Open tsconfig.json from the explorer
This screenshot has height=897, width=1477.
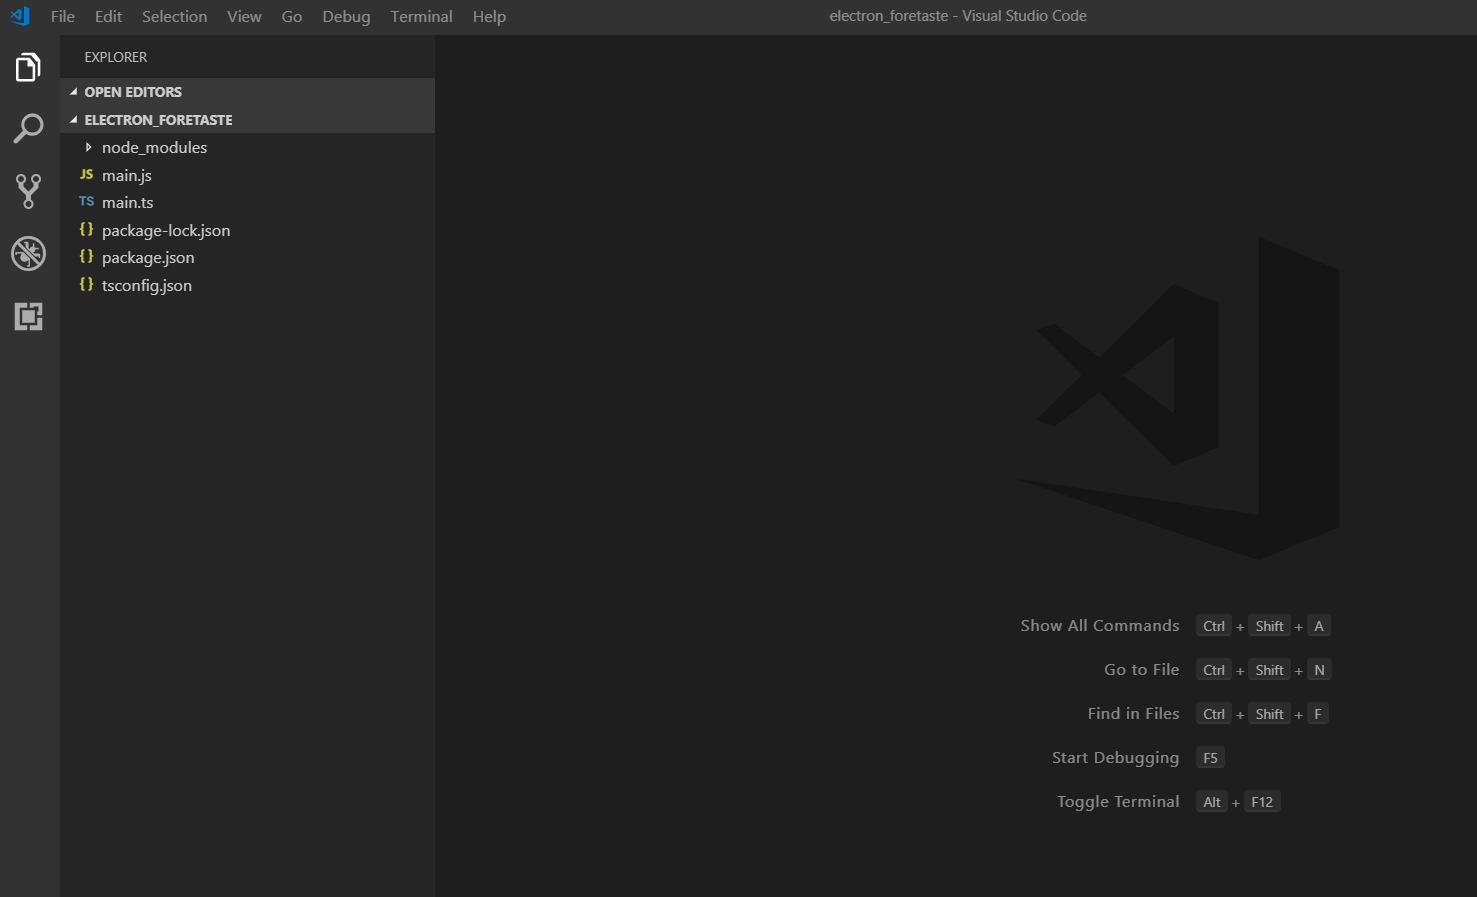click(x=146, y=285)
